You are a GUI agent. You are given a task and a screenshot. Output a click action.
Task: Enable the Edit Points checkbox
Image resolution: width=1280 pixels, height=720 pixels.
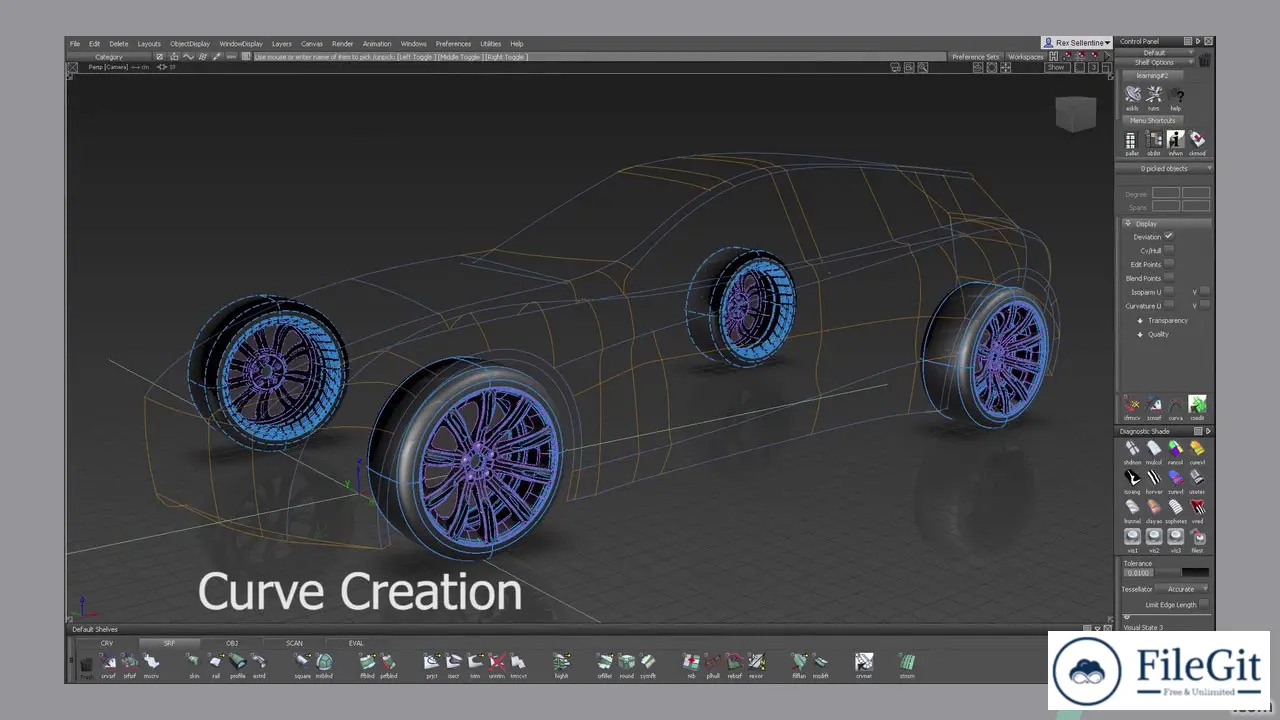(x=1168, y=264)
